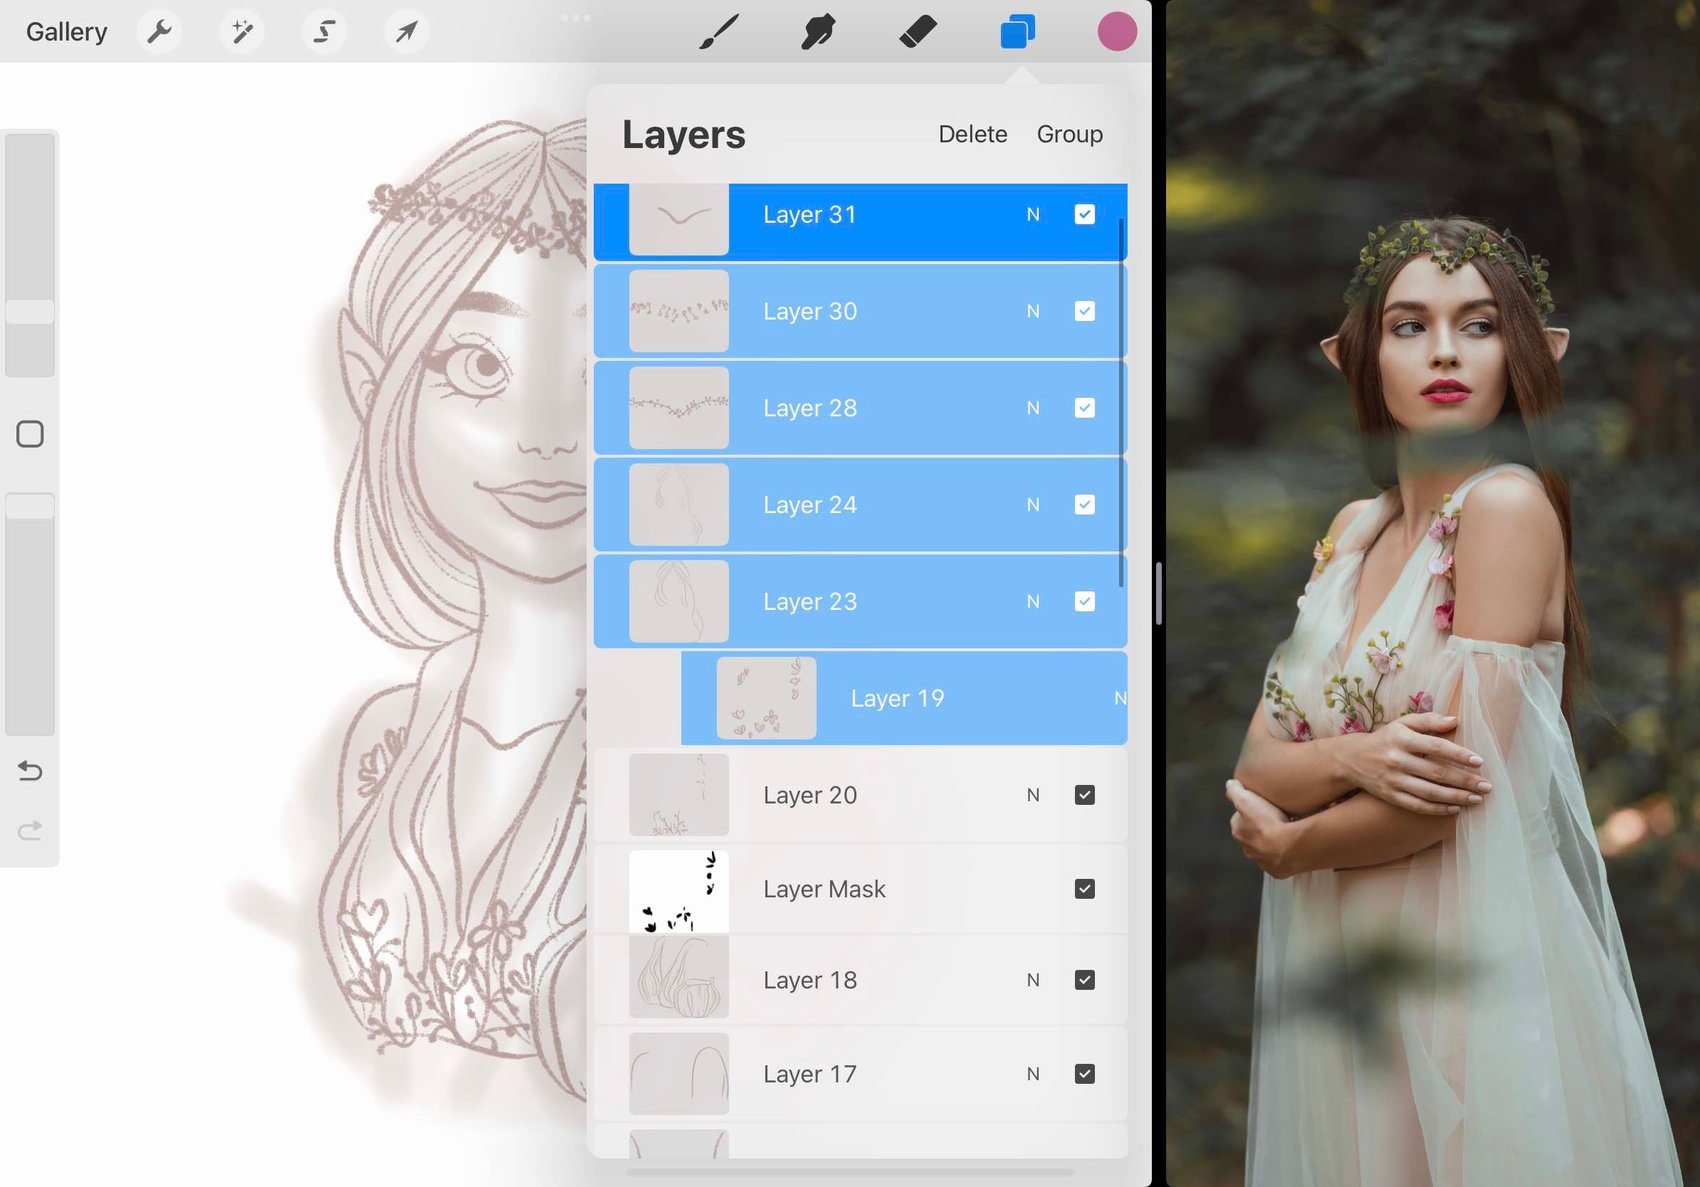Adjust the brush opacity slider

(x=30, y=613)
